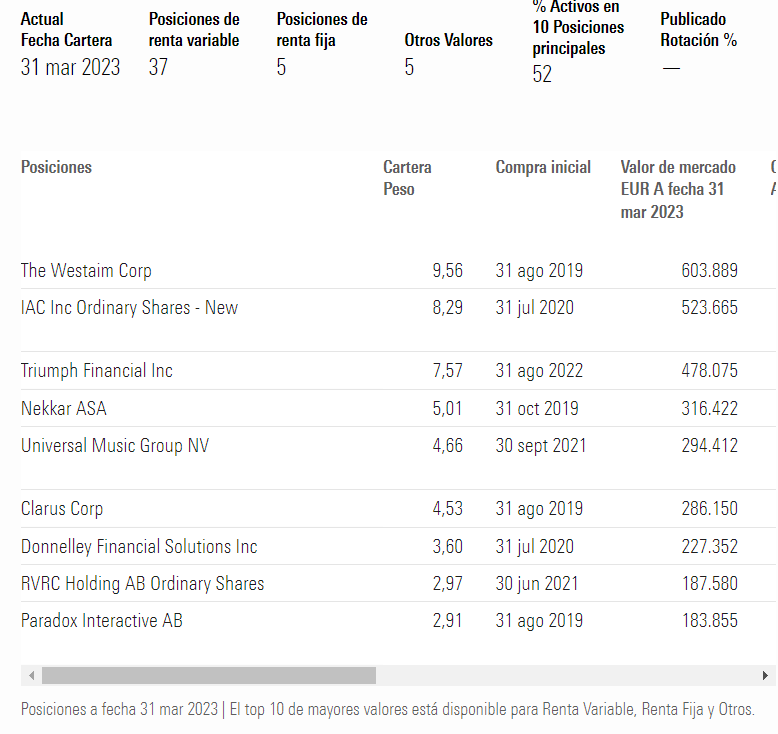Open Donnelley Financial Solutions Inc holding
778x734 pixels.
click(139, 546)
